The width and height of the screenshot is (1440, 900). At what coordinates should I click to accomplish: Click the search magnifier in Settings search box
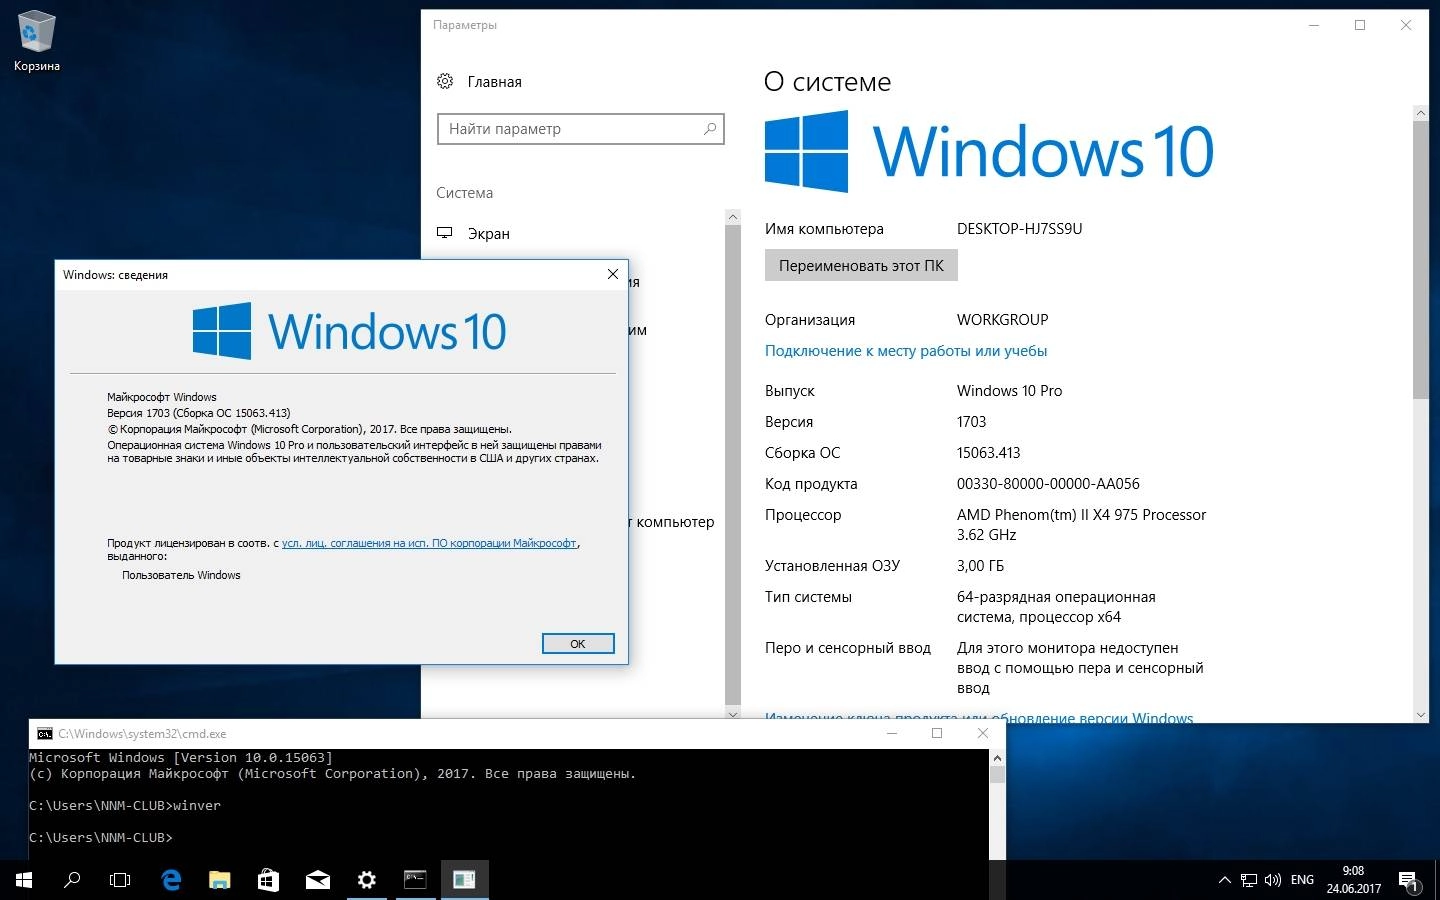(x=710, y=128)
